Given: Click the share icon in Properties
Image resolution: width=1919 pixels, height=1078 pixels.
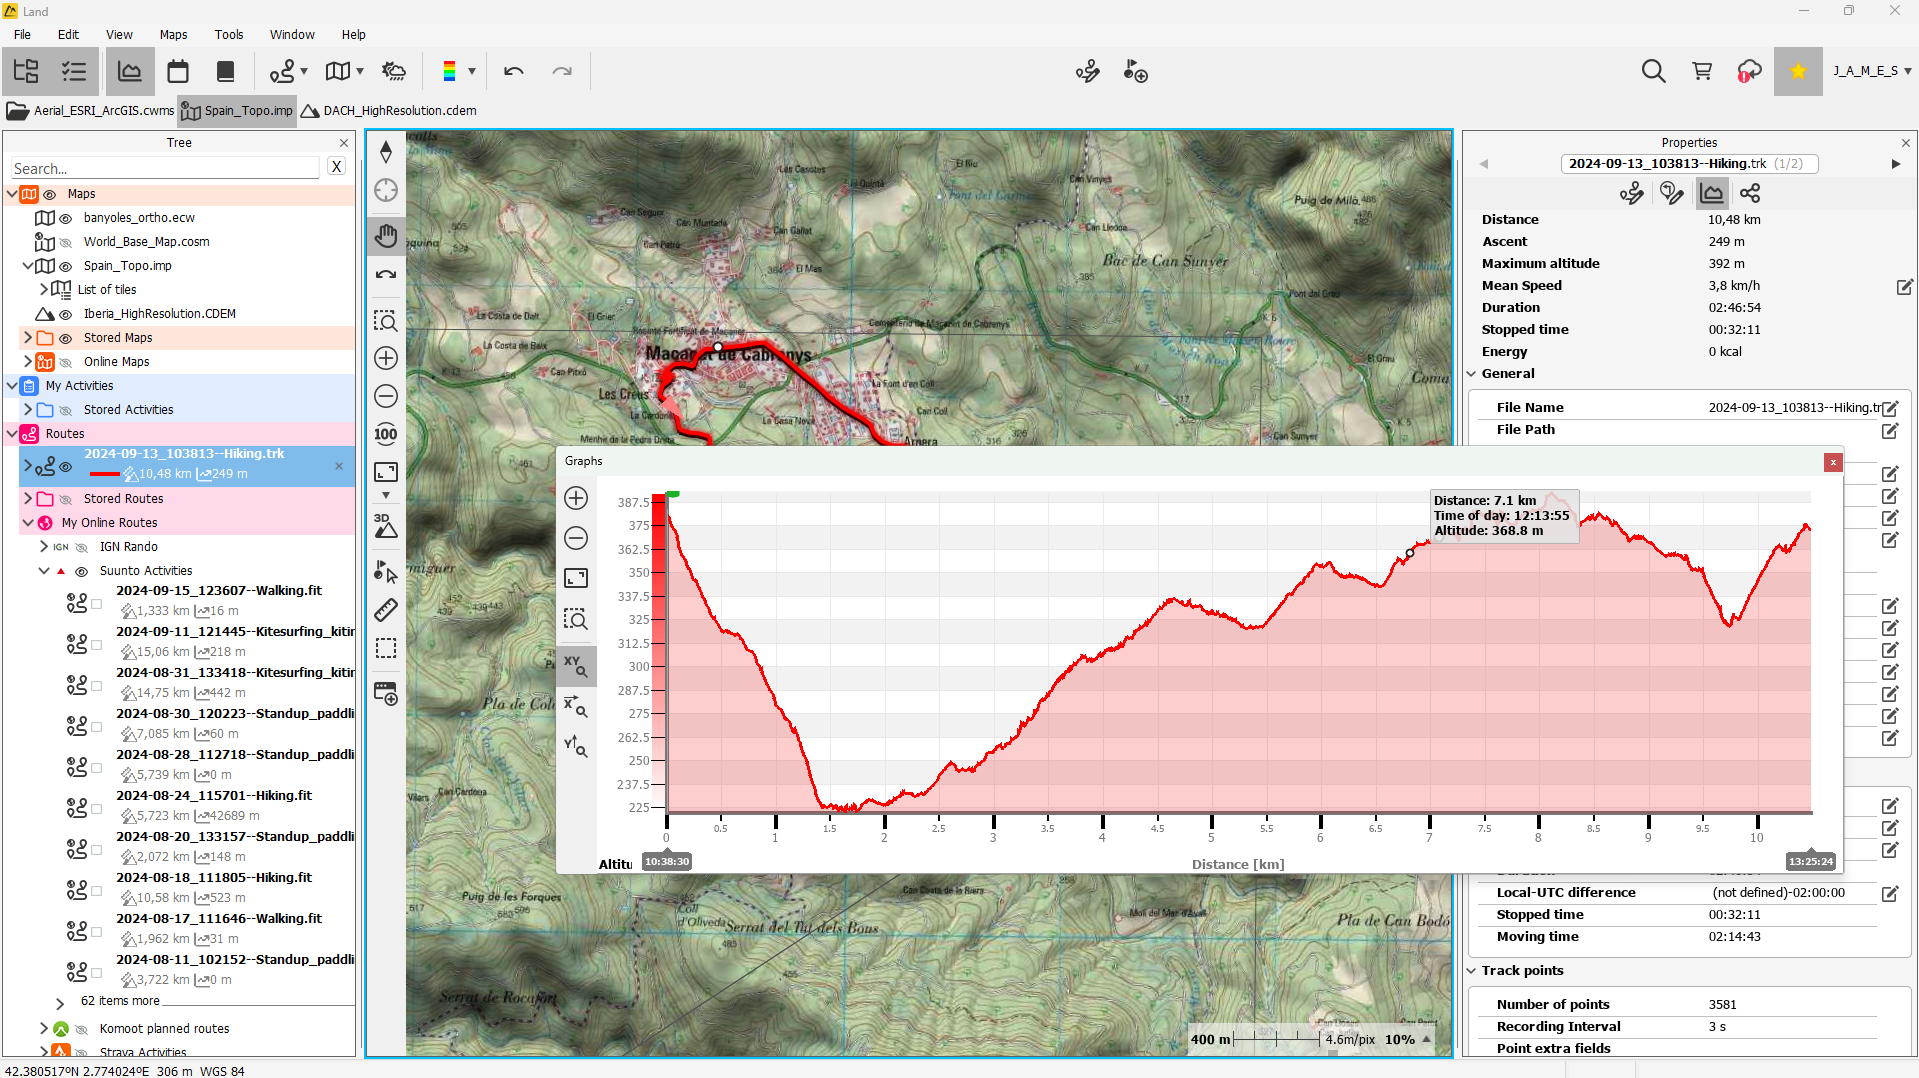Looking at the screenshot, I should 1750,193.
